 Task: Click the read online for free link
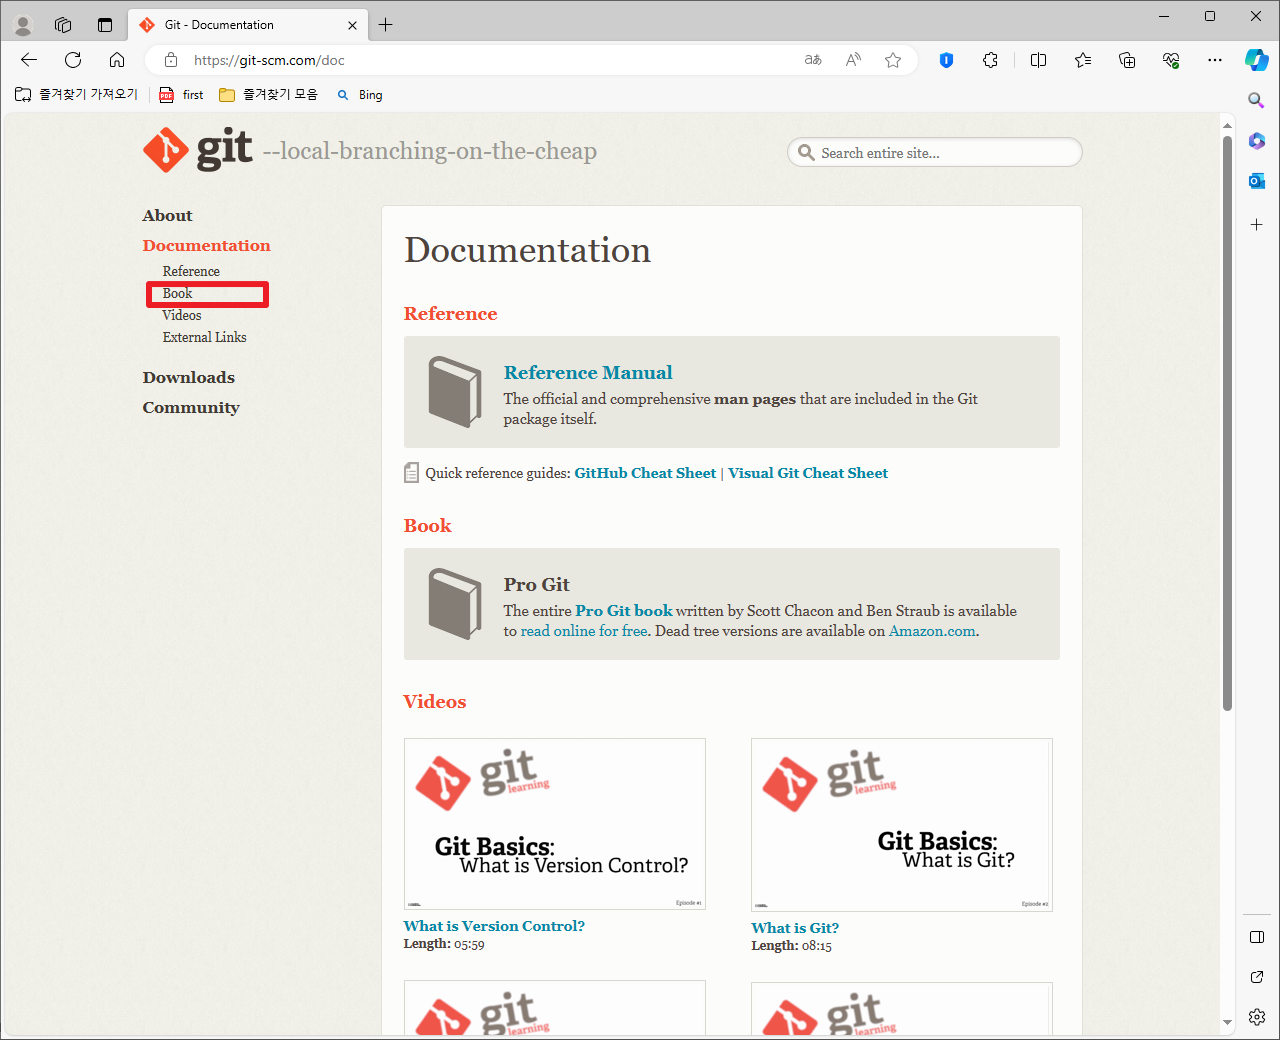point(584,631)
